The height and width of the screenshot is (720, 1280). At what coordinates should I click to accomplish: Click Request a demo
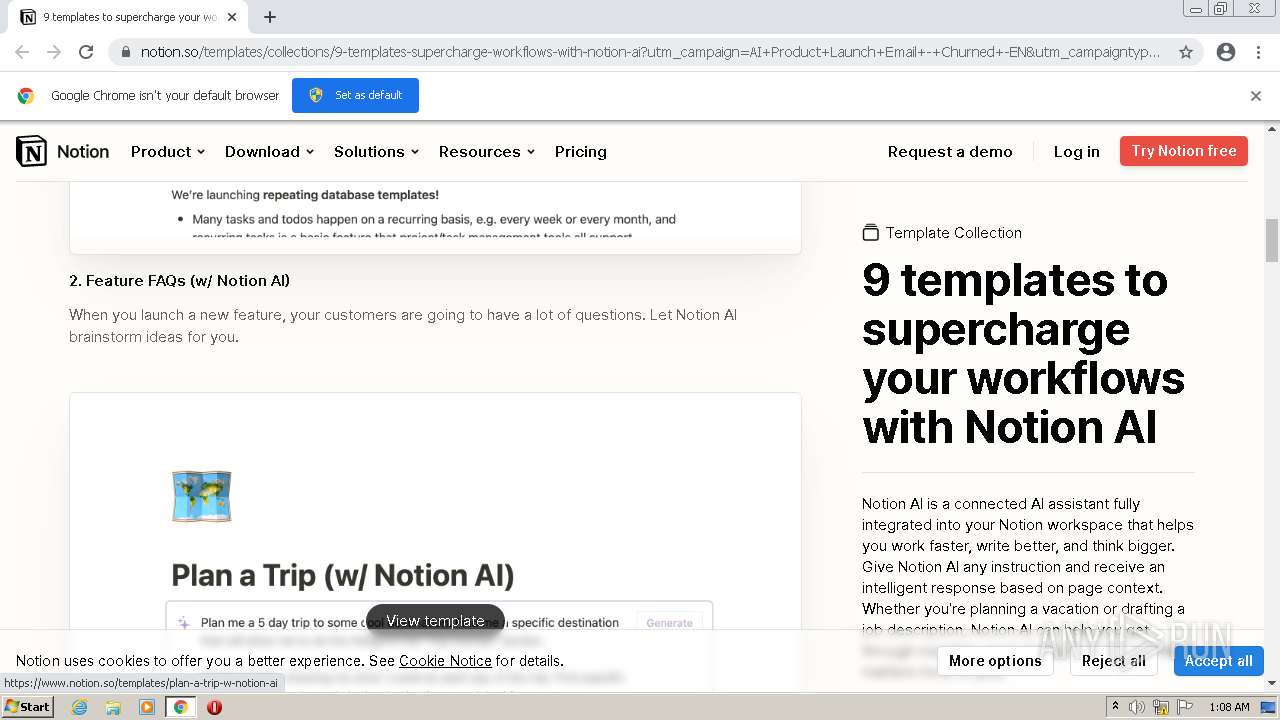pos(950,152)
